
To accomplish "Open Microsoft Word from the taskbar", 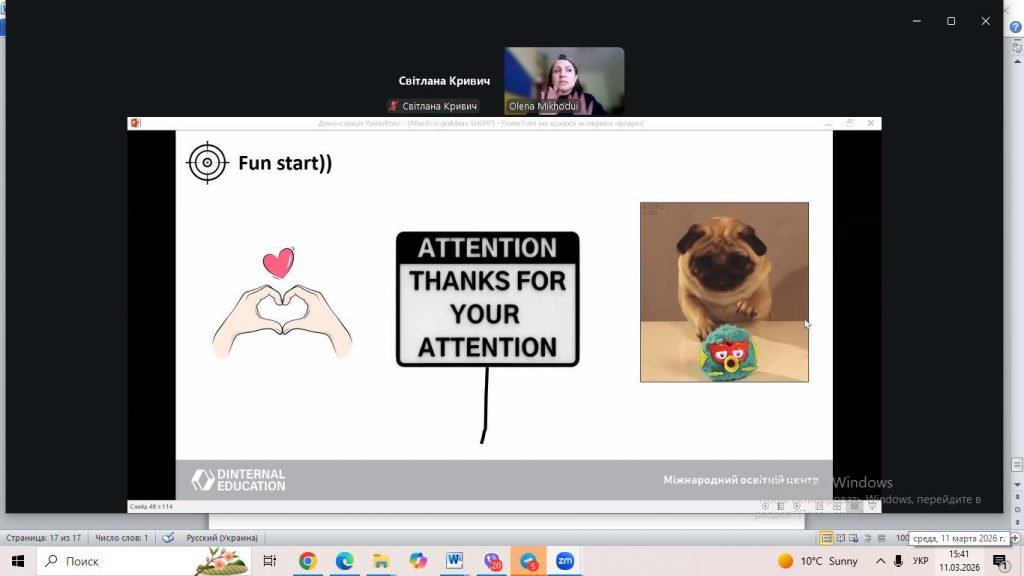I will click(455, 561).
